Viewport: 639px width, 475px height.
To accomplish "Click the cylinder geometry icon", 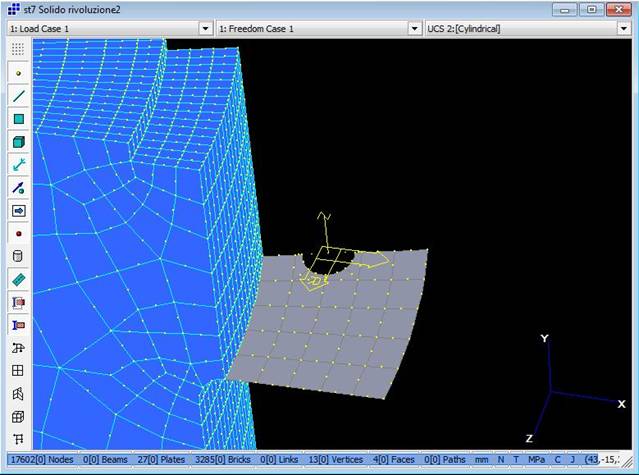I will pos(18,256).
